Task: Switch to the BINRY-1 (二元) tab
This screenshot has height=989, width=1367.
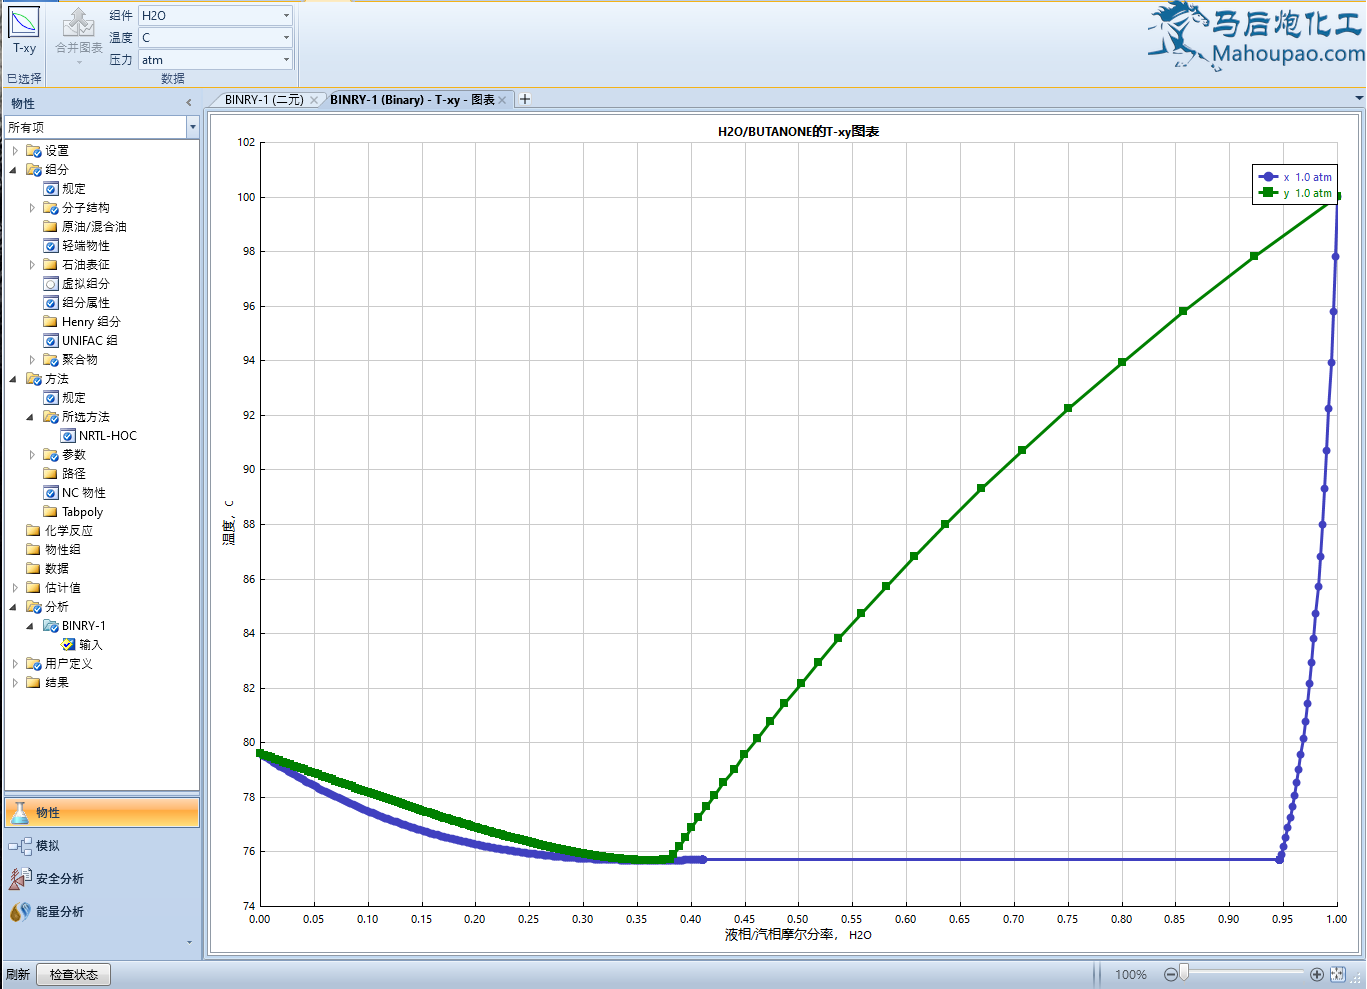Action: (x=264, y=99)
